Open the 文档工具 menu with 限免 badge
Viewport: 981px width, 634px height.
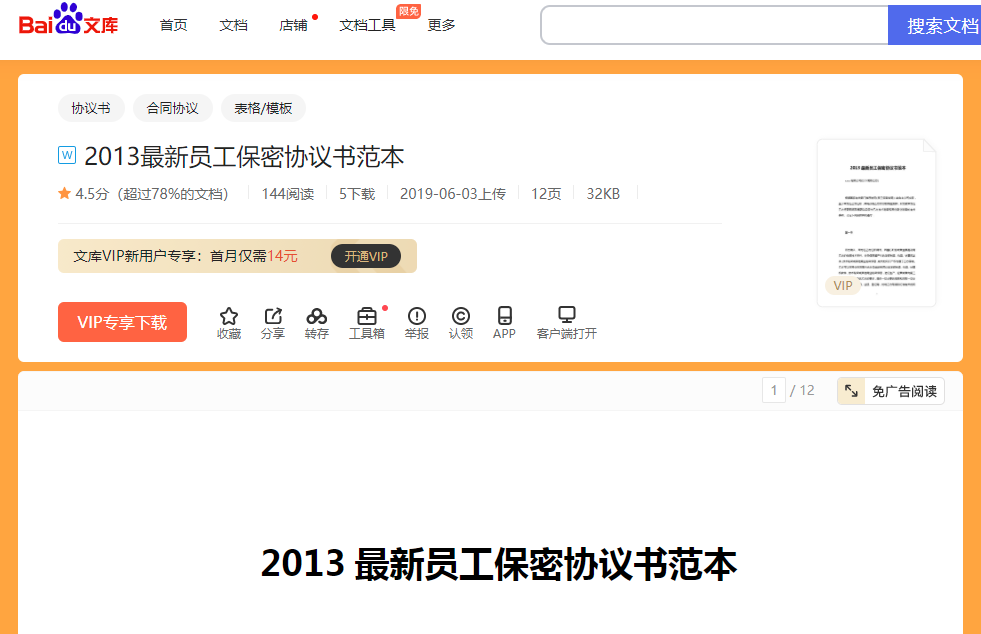coord(366,25)
